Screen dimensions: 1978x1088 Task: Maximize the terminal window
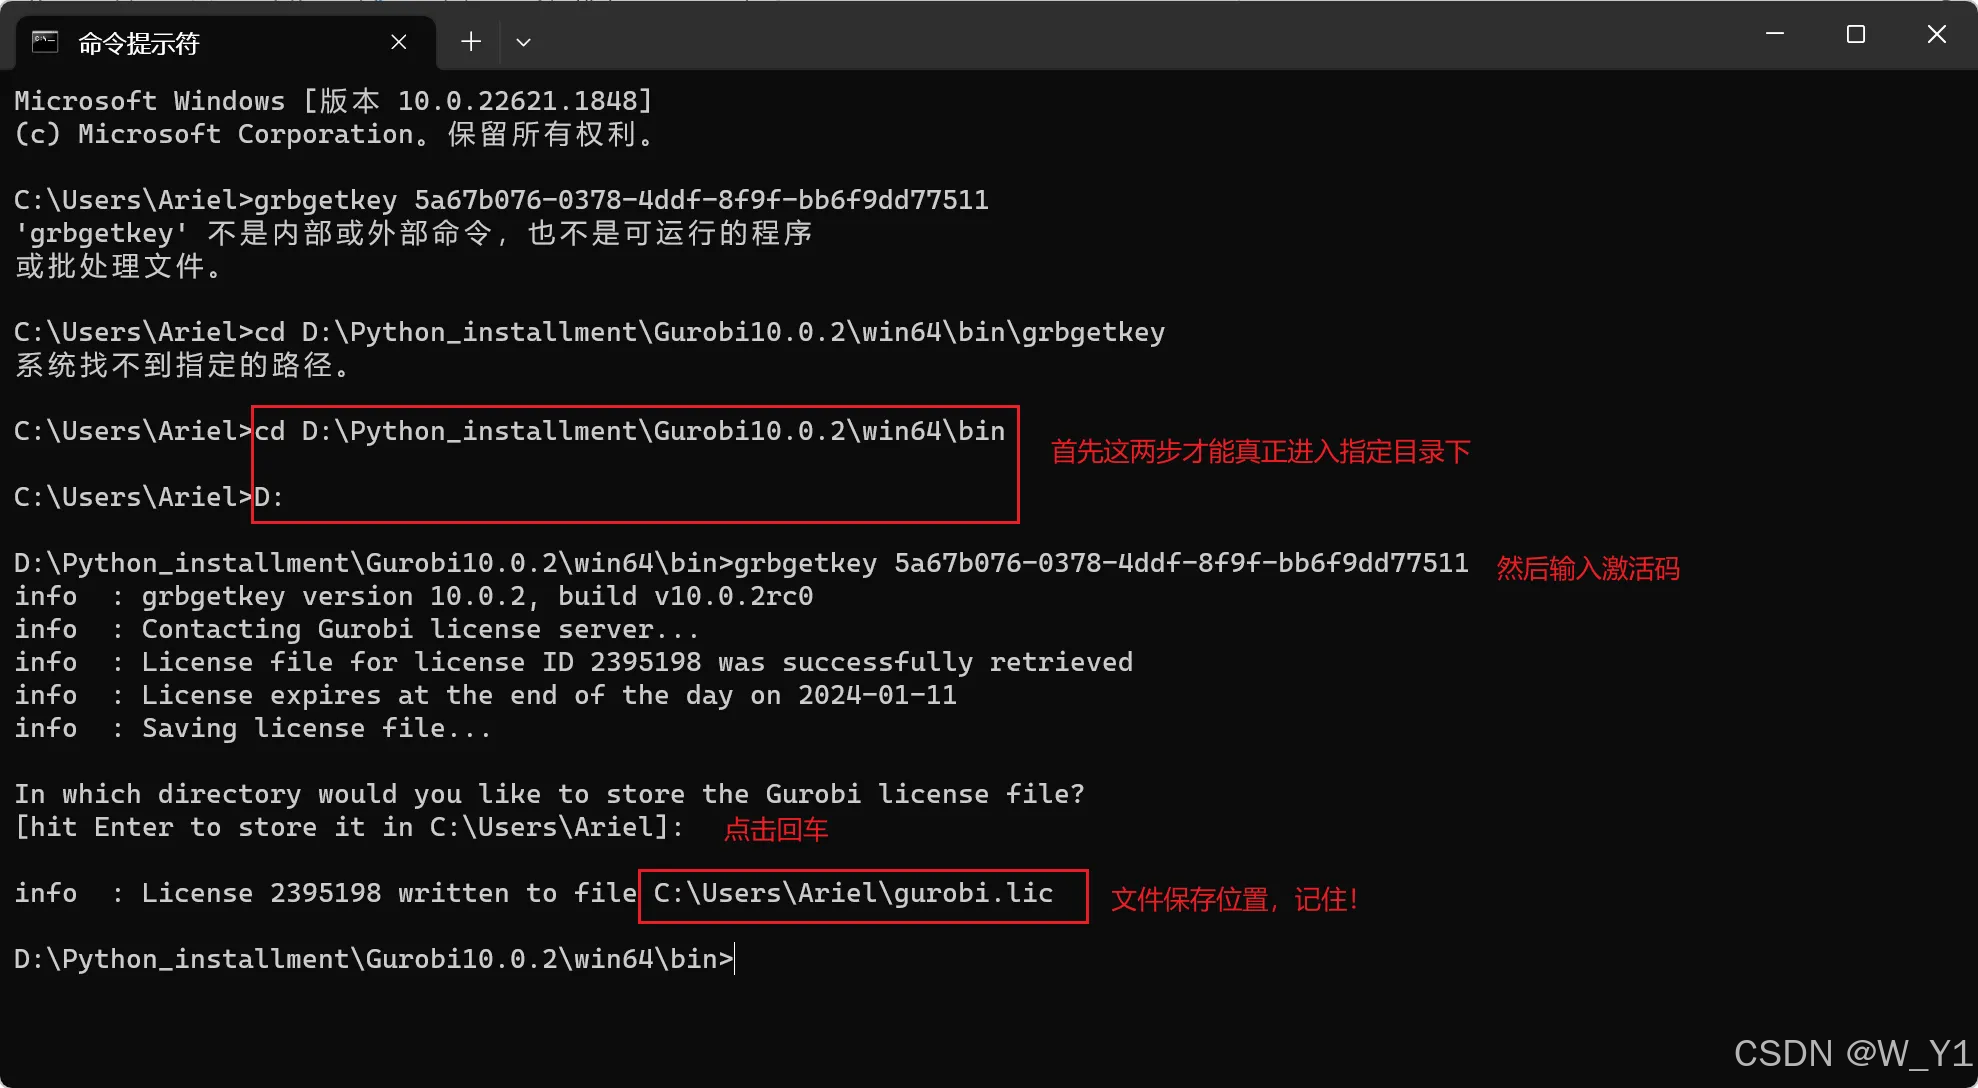1855,34
